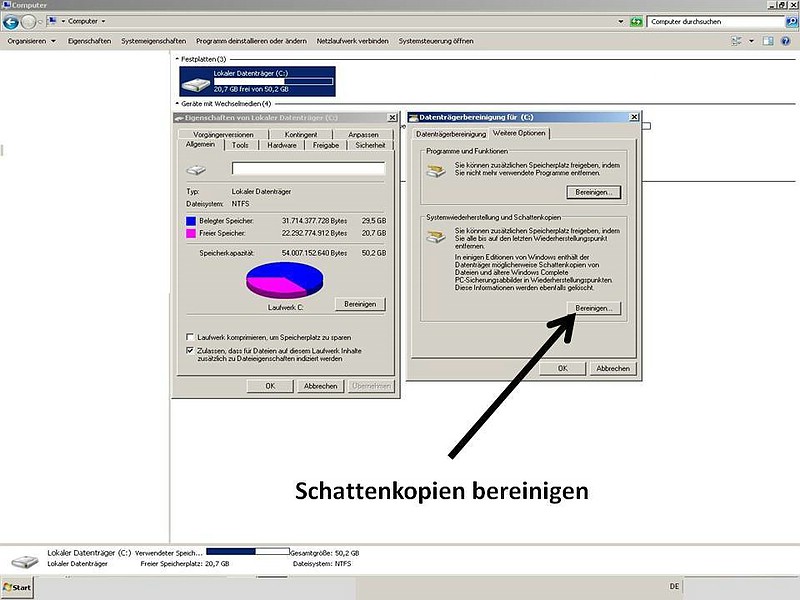Click Netzlaufwerk verbinden in the toolbar
Viewport: 800px width, 600px height.
coord(353,41)
